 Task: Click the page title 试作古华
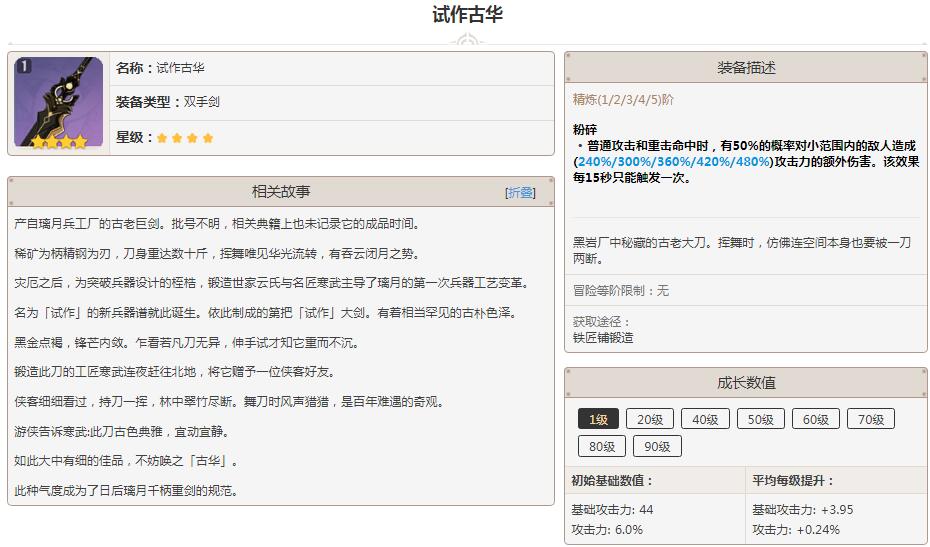(x=467, y=15)
